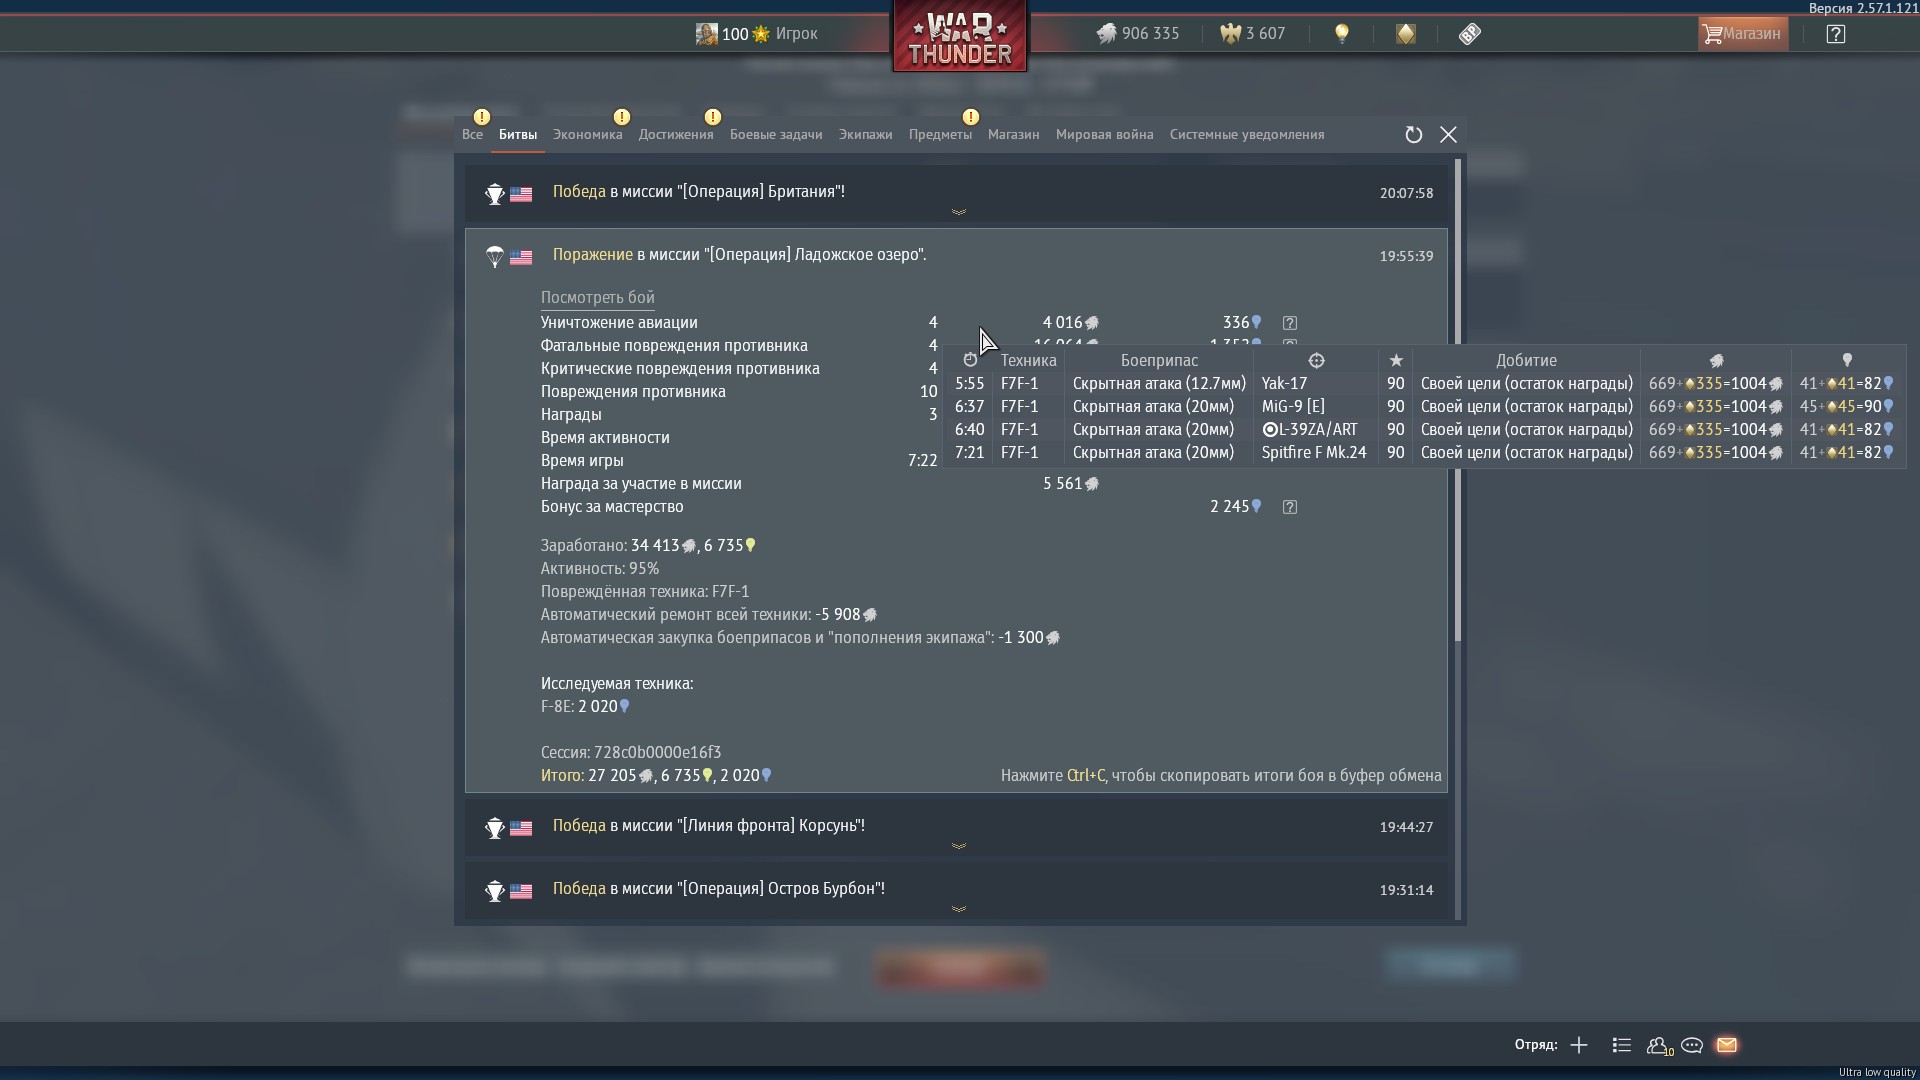Switch to the Экономика tab
Image resolution: width=1920 pixels, height=1080 pixels.
[588, 135]
